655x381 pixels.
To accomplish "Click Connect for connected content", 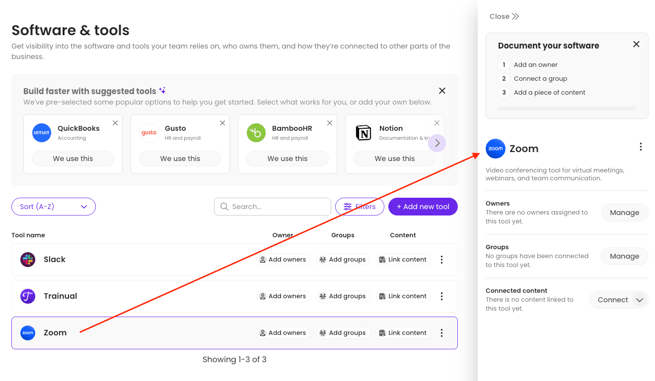I will pos(612,300).
